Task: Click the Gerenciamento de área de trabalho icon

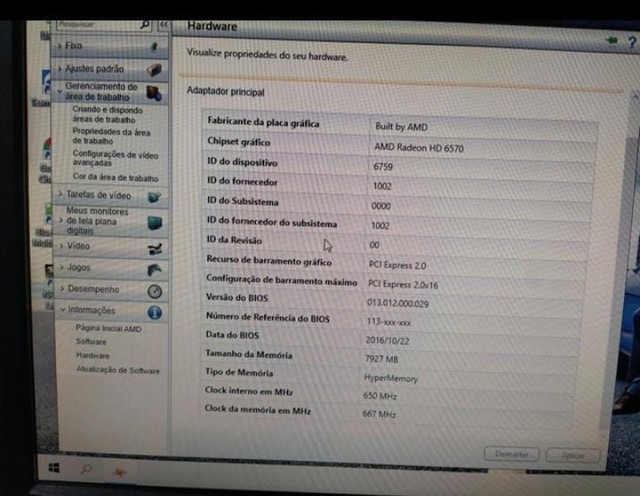Action: (x=154, y=93)
